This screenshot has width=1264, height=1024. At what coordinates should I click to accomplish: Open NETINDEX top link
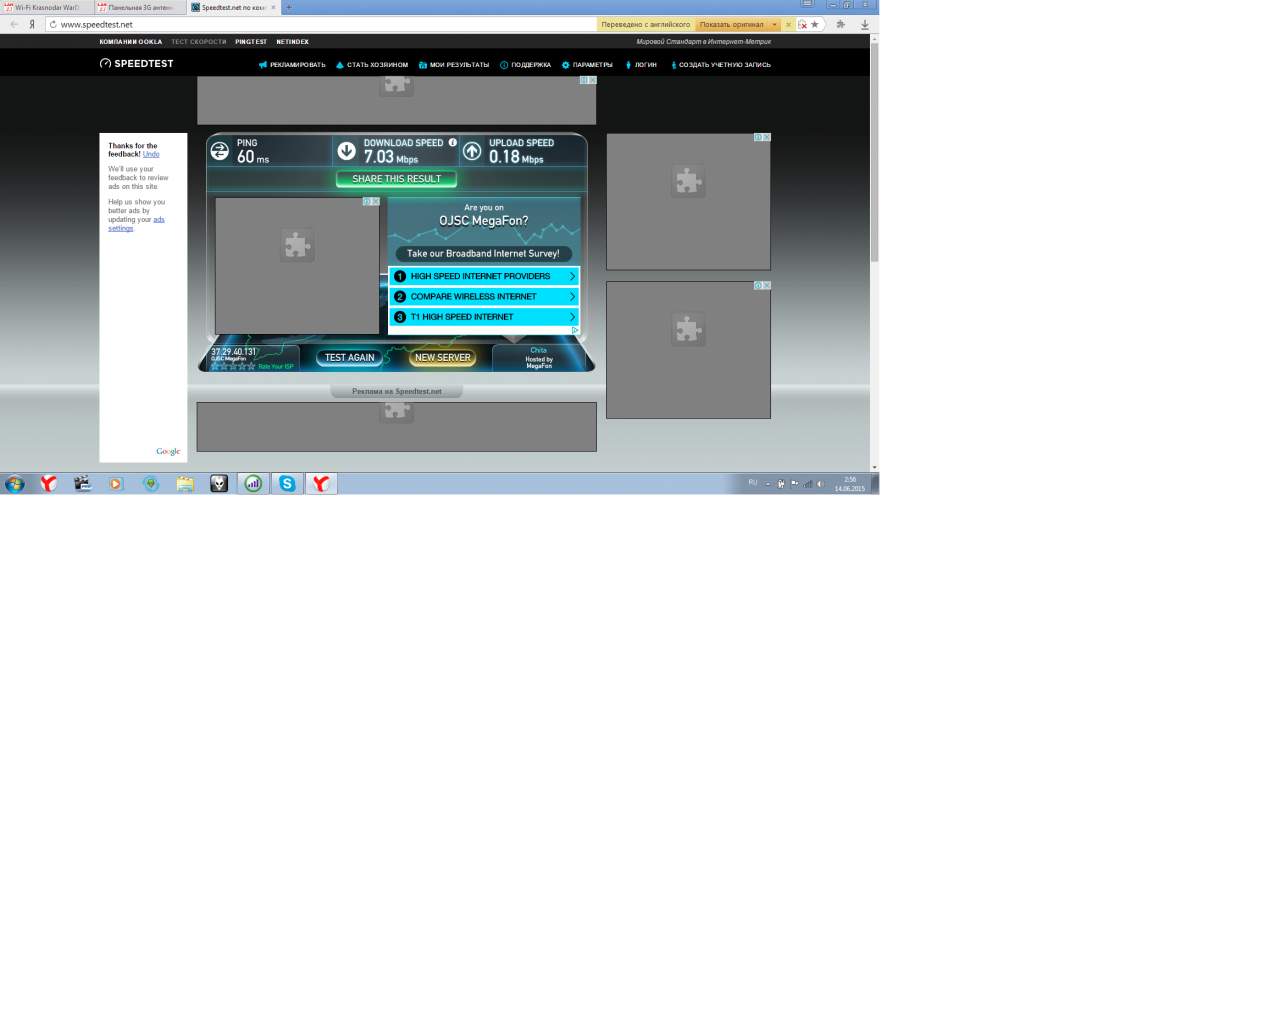pyautogui.click(x=292, y=42)
